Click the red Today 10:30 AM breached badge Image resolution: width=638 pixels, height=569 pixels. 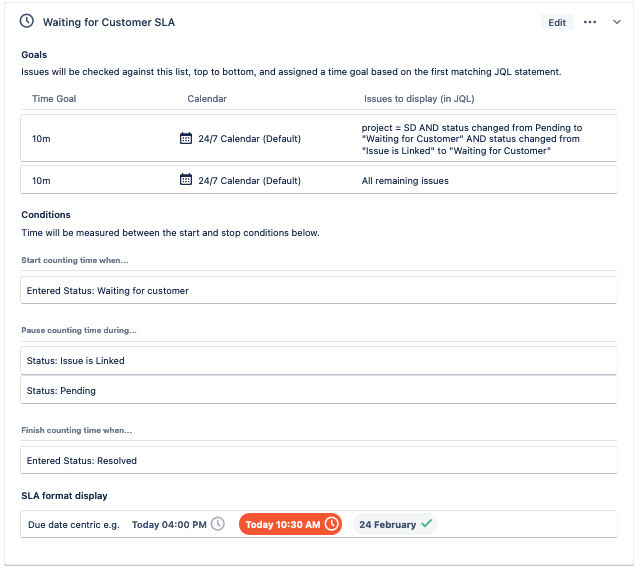pyautogui.click(x=290, y=524)
